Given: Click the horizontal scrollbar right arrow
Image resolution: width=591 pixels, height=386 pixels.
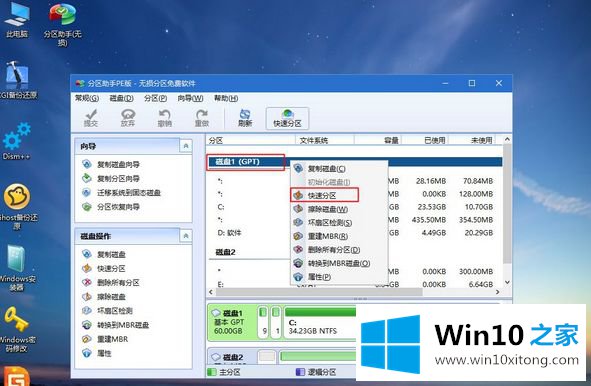Looking at the screenshot, I should (498, 292).
